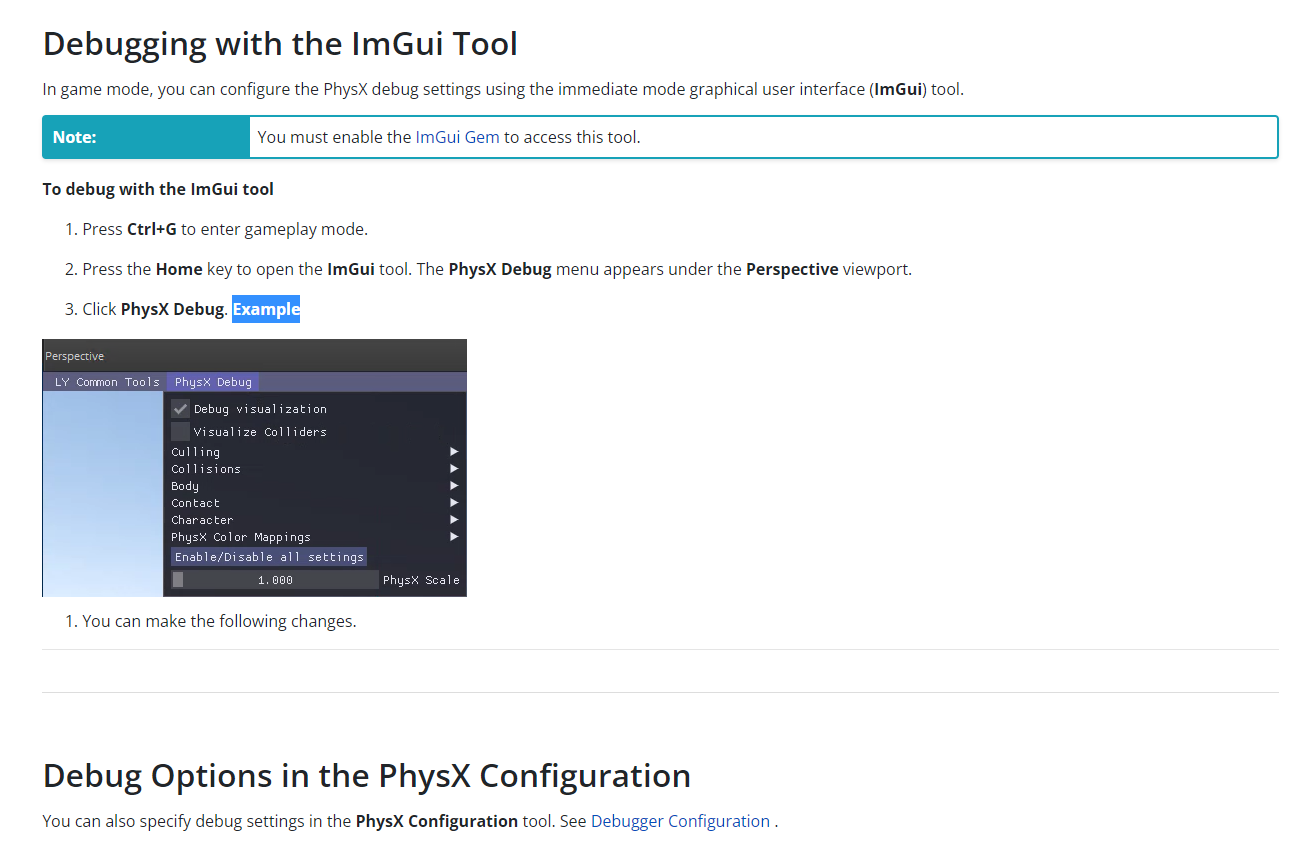Click the tool link in the intro
This screenshot has width=1315, height=857.
[944, 89]
